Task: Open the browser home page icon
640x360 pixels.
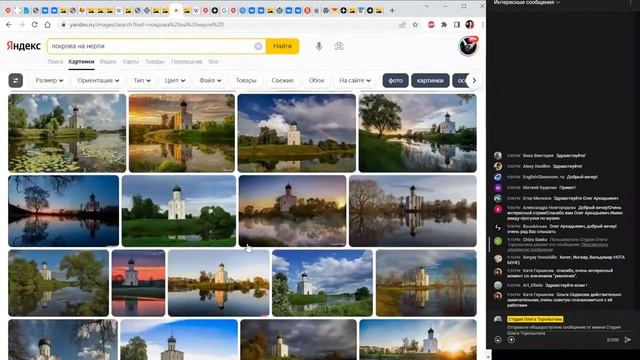Action: (x=47, y=24)
